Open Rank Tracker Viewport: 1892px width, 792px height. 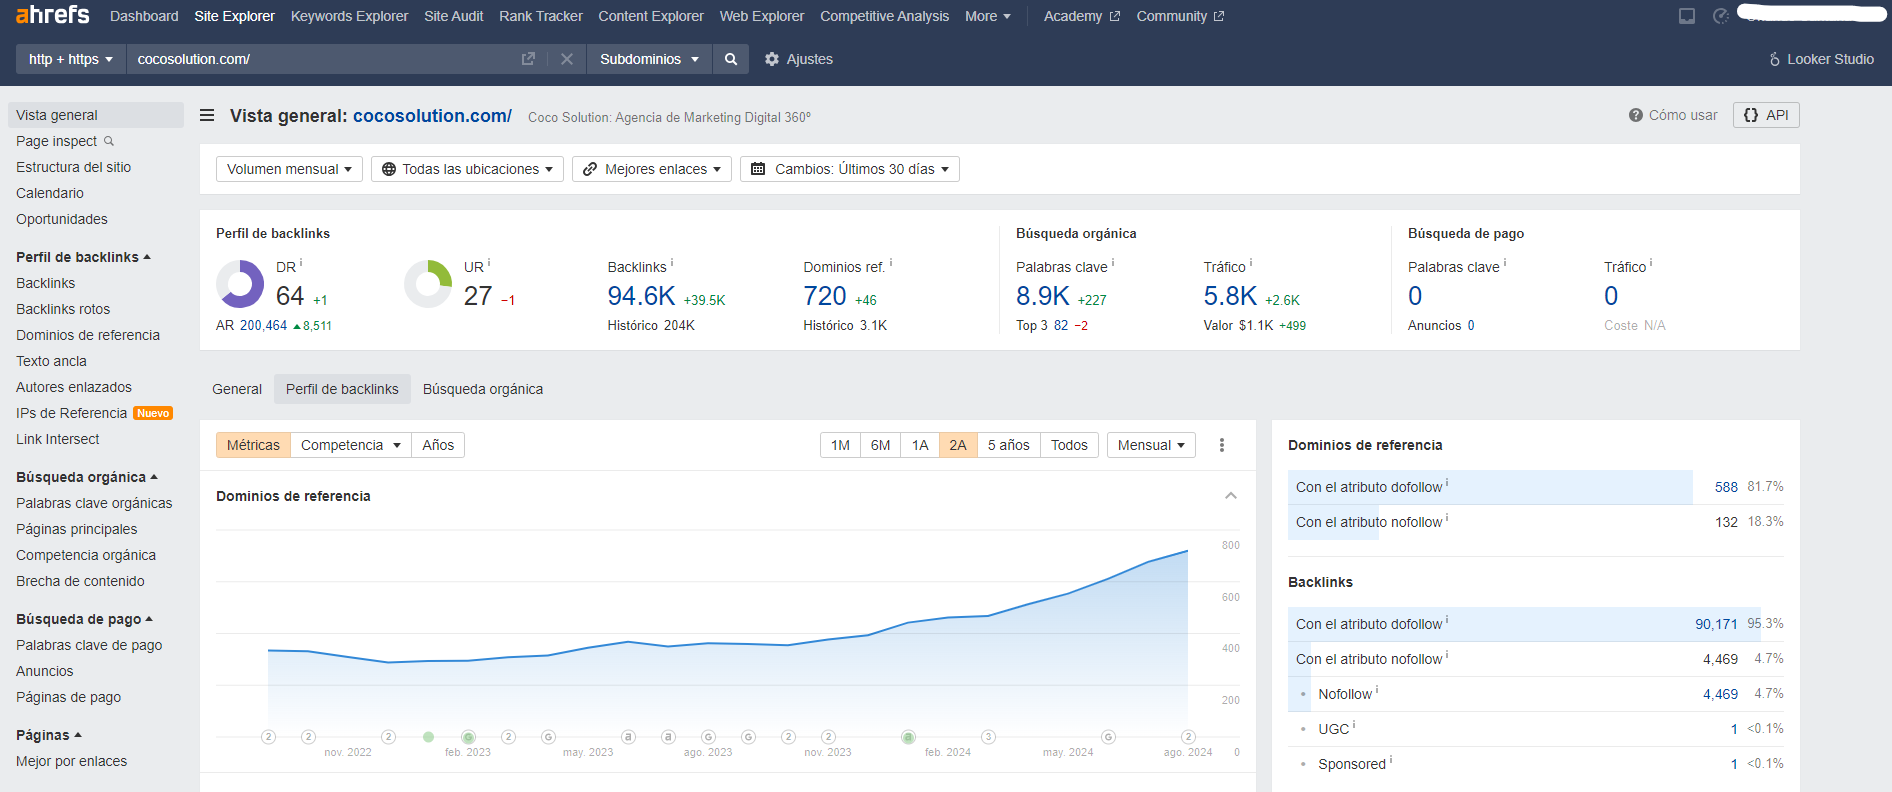point(541,16)
